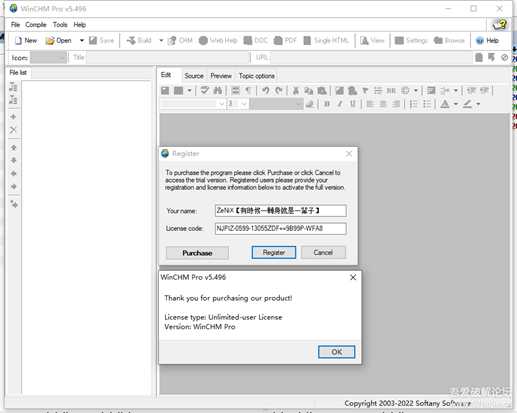Expand the Open button dropdown arrow
The width and height of the screenshot is (517, 413).
click(x=82, y=41)
